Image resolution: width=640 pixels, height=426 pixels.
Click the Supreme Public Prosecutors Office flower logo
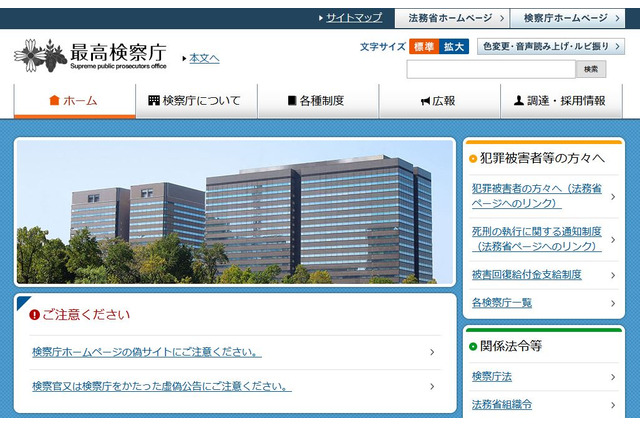[x=40, y=55]
